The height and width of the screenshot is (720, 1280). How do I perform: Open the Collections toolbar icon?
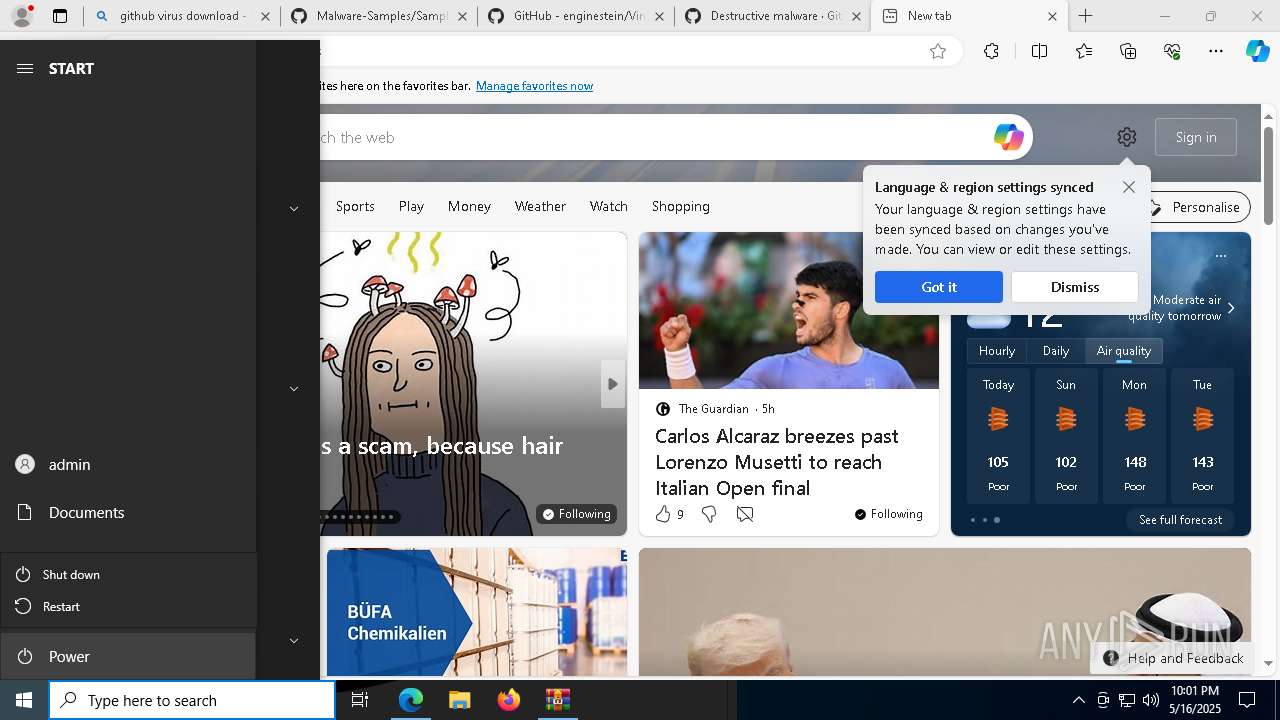pyautogui.click(x=1128, y=52)
